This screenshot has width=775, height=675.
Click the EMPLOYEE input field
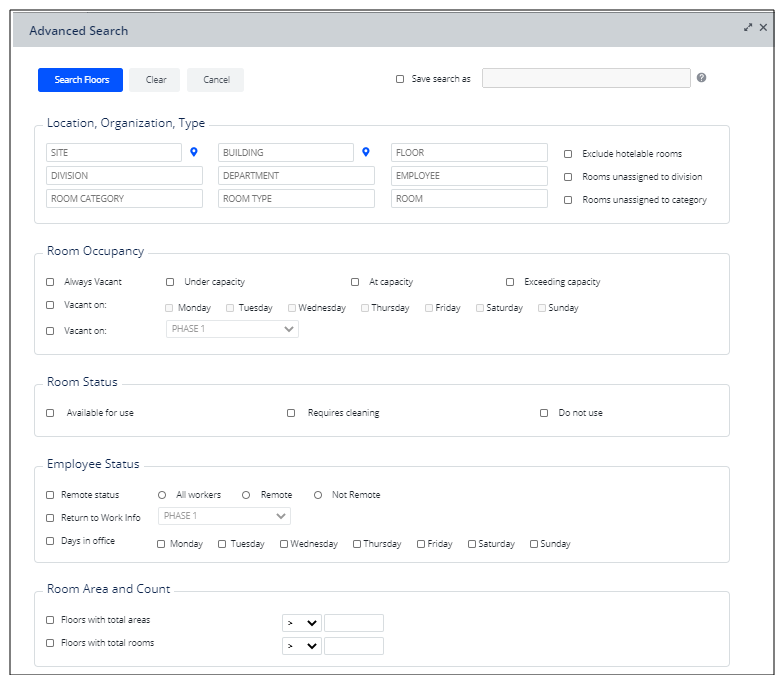[469, 175]
